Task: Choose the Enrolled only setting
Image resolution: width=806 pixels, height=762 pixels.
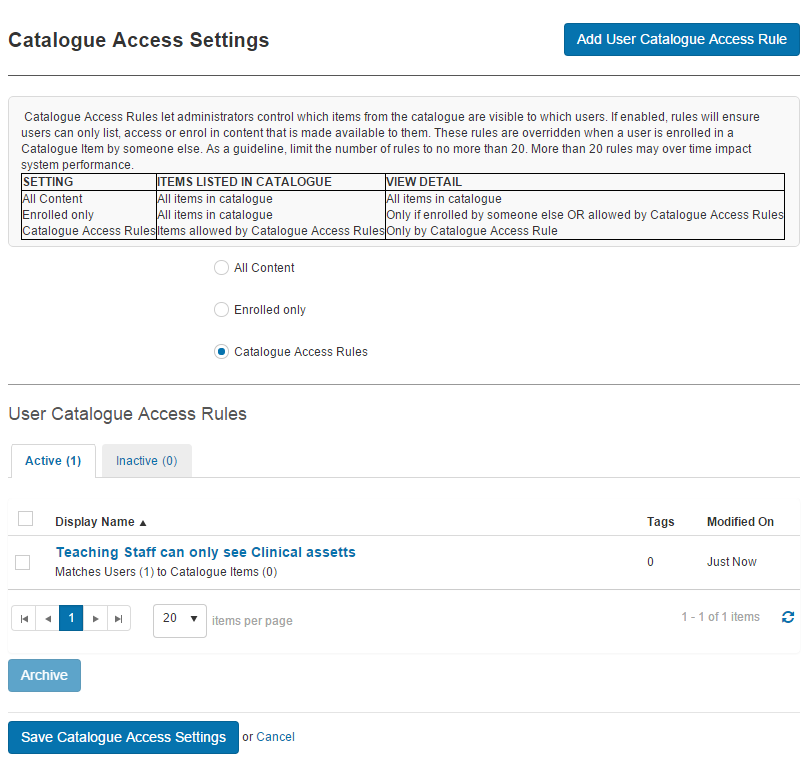Action: point(221,309)
